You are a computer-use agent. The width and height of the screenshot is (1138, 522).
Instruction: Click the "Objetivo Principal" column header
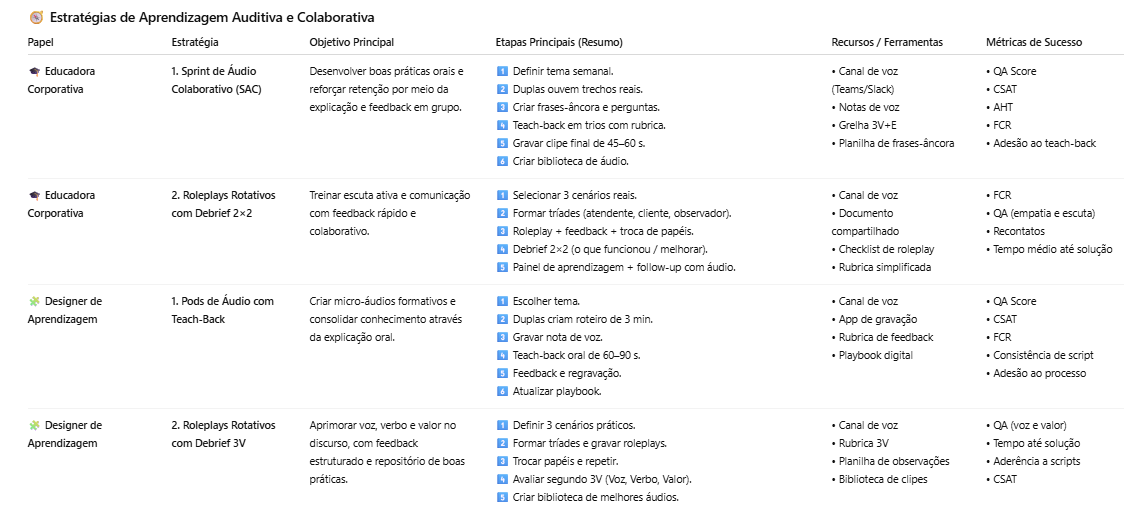pyautogui.click(x=351, y=43)
